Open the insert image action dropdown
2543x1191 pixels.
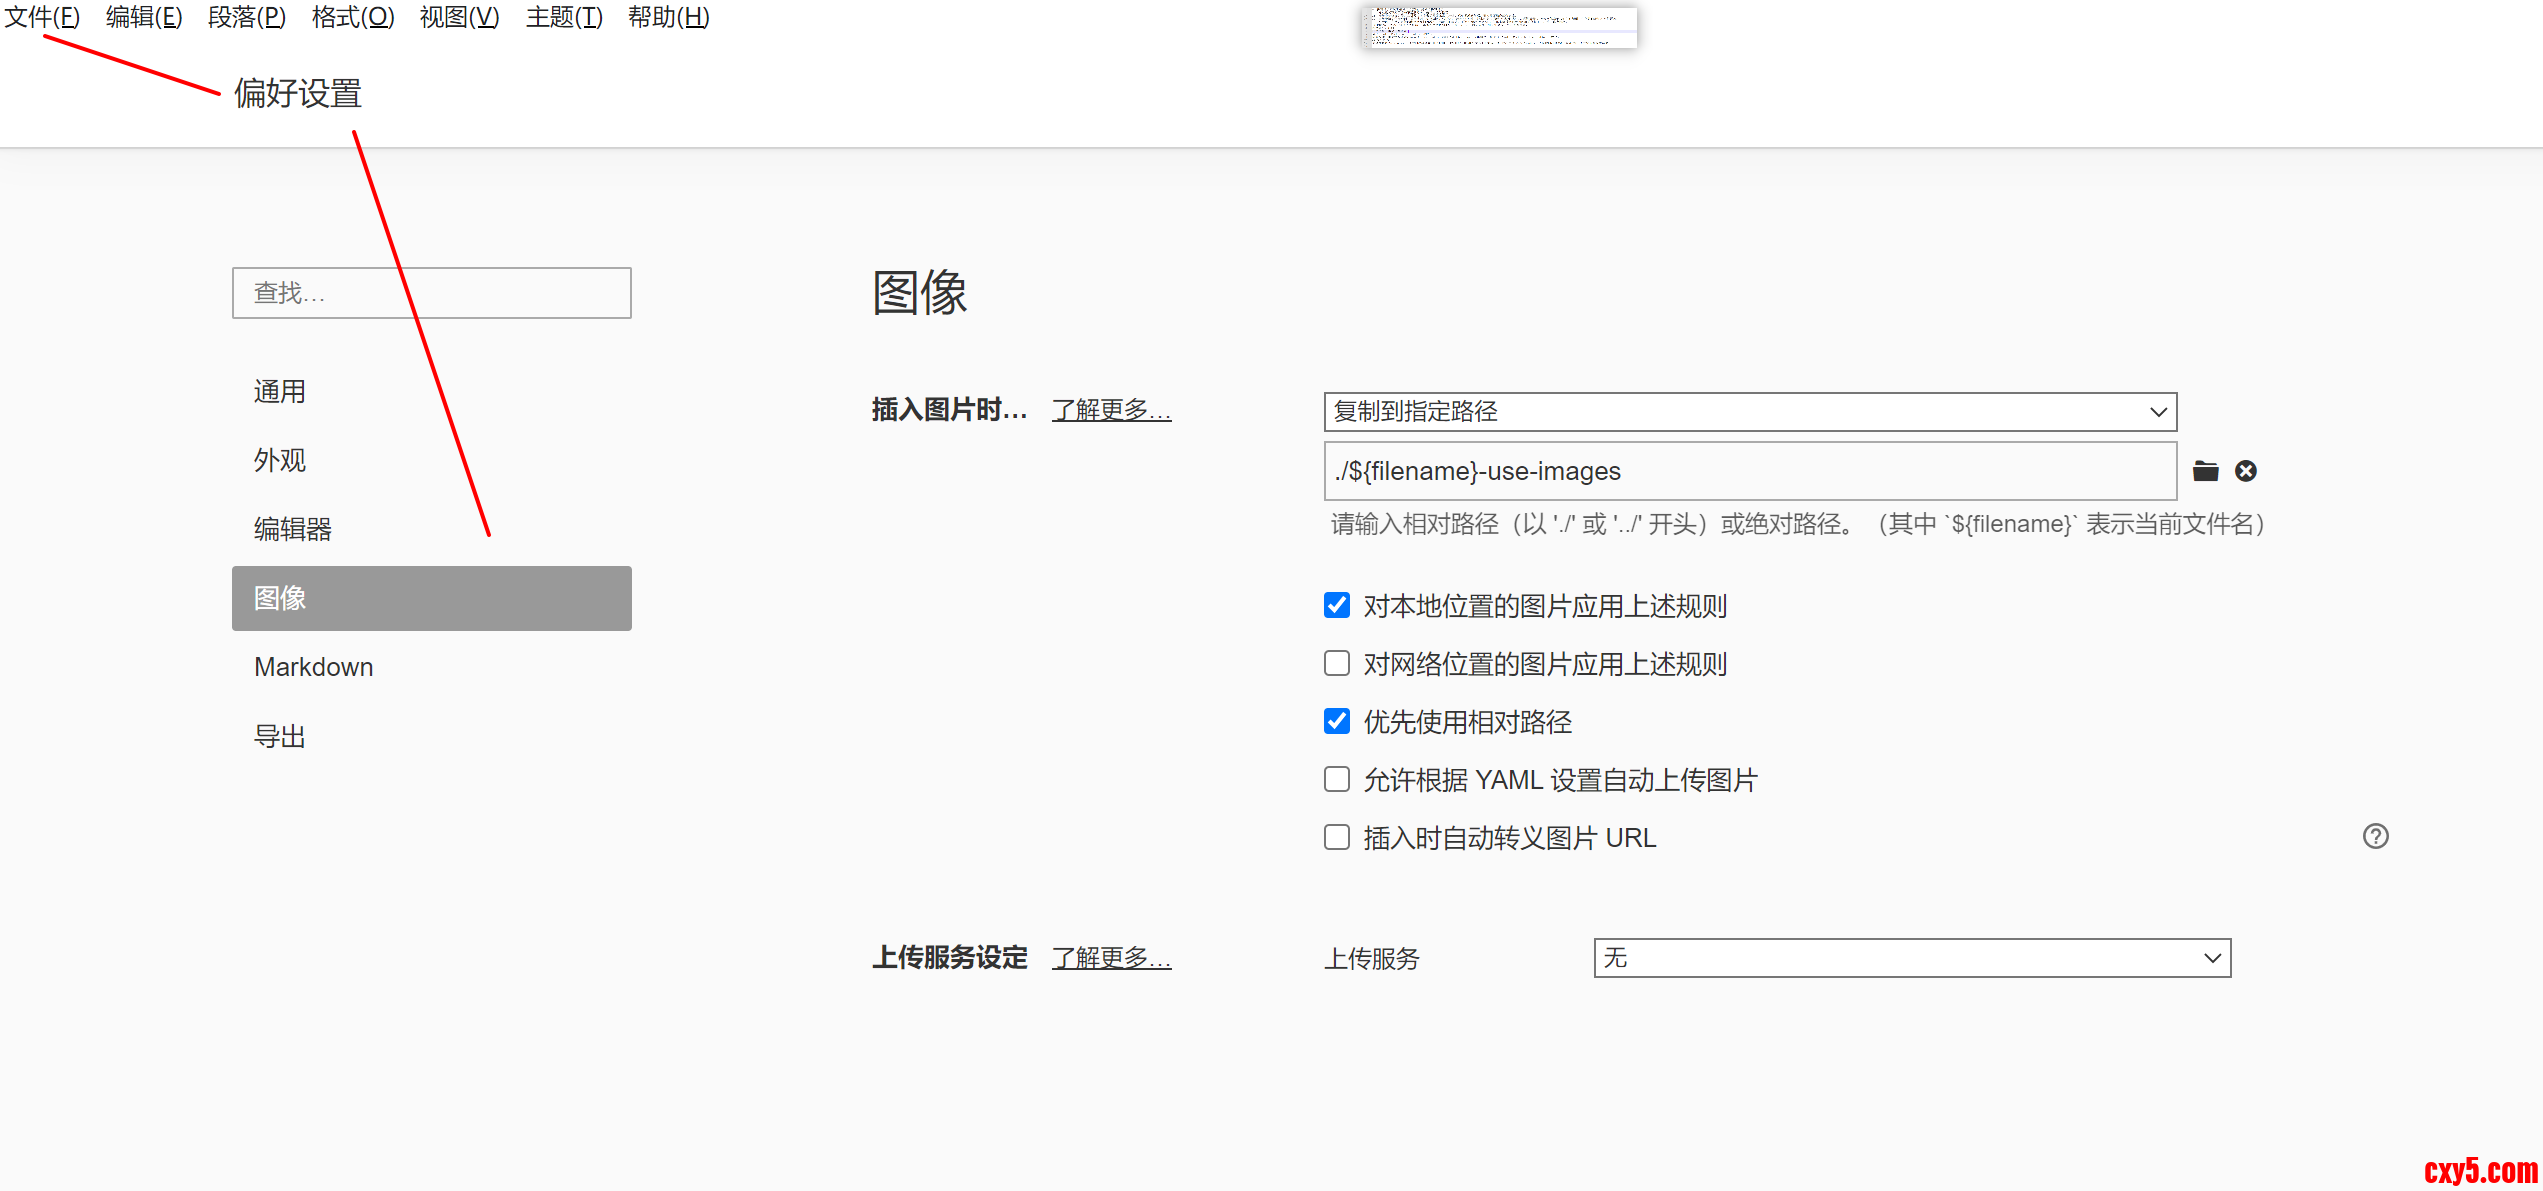click(1749, 412)
